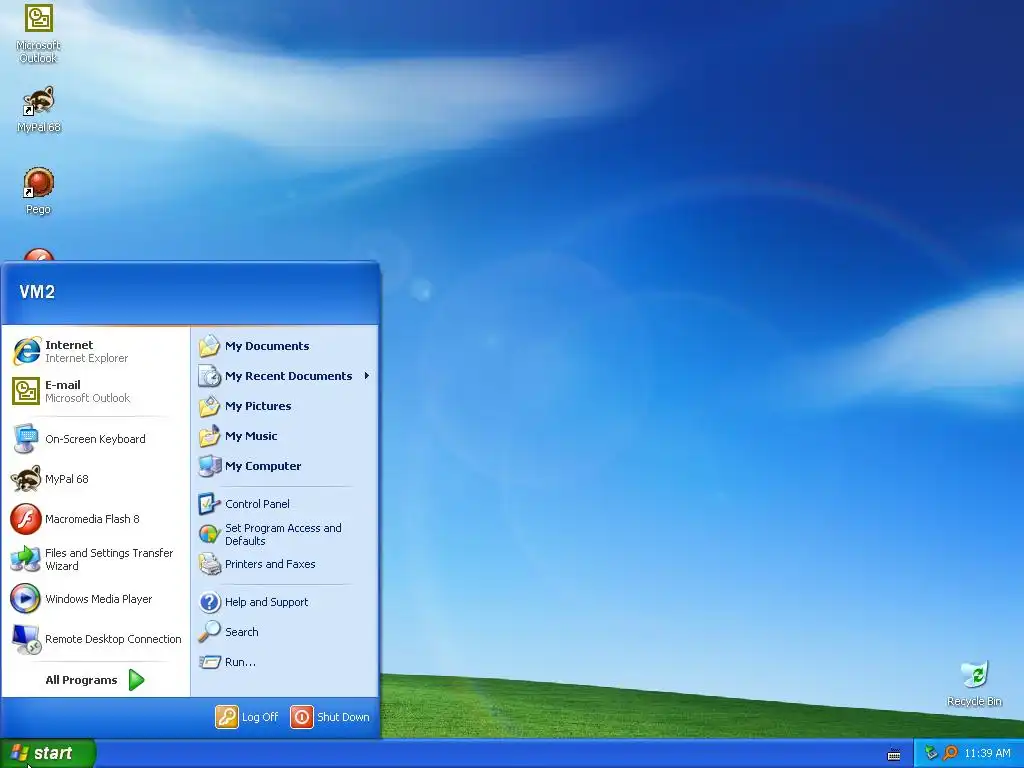Open the Run... dialog
Image resolution: width=1024 pixels, height=768 pixels.
click(x=285, y=662)
